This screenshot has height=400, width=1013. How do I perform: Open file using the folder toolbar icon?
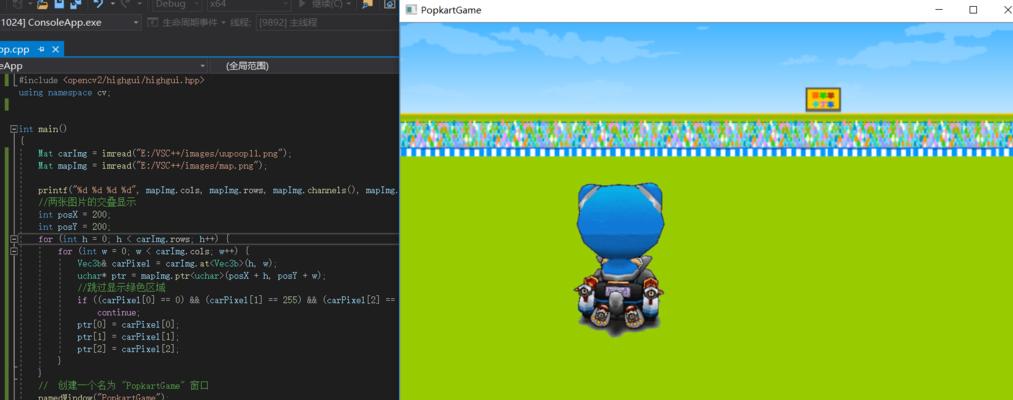pos(42,4)
